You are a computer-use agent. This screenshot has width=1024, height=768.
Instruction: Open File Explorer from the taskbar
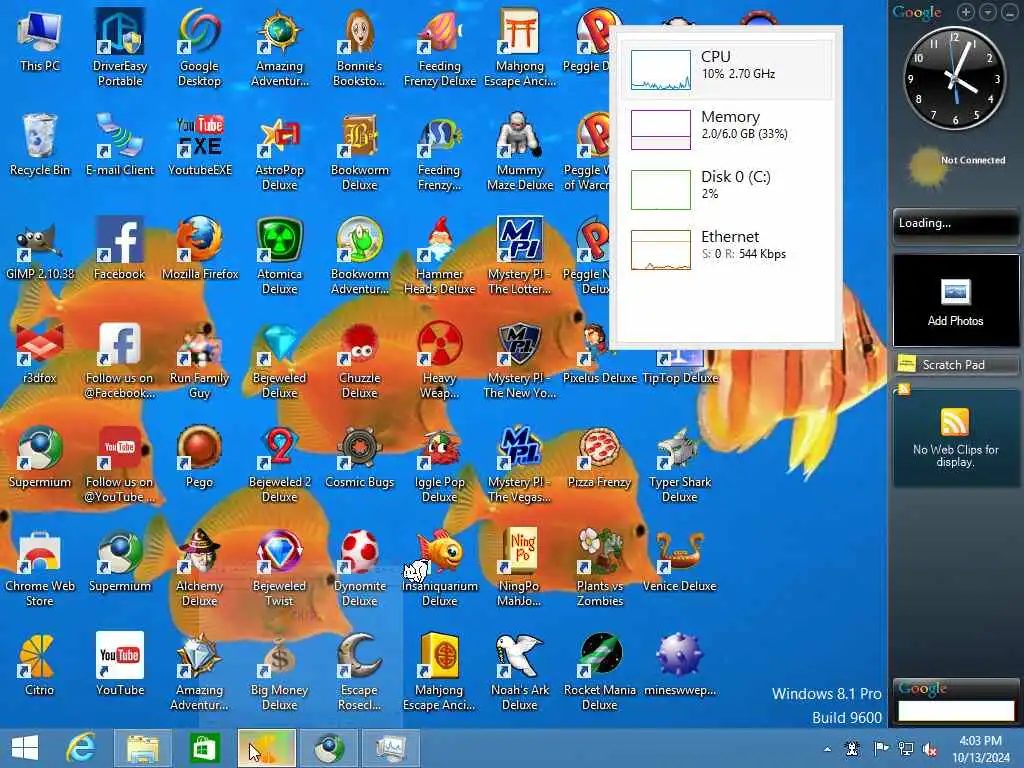tap(143, 748)
